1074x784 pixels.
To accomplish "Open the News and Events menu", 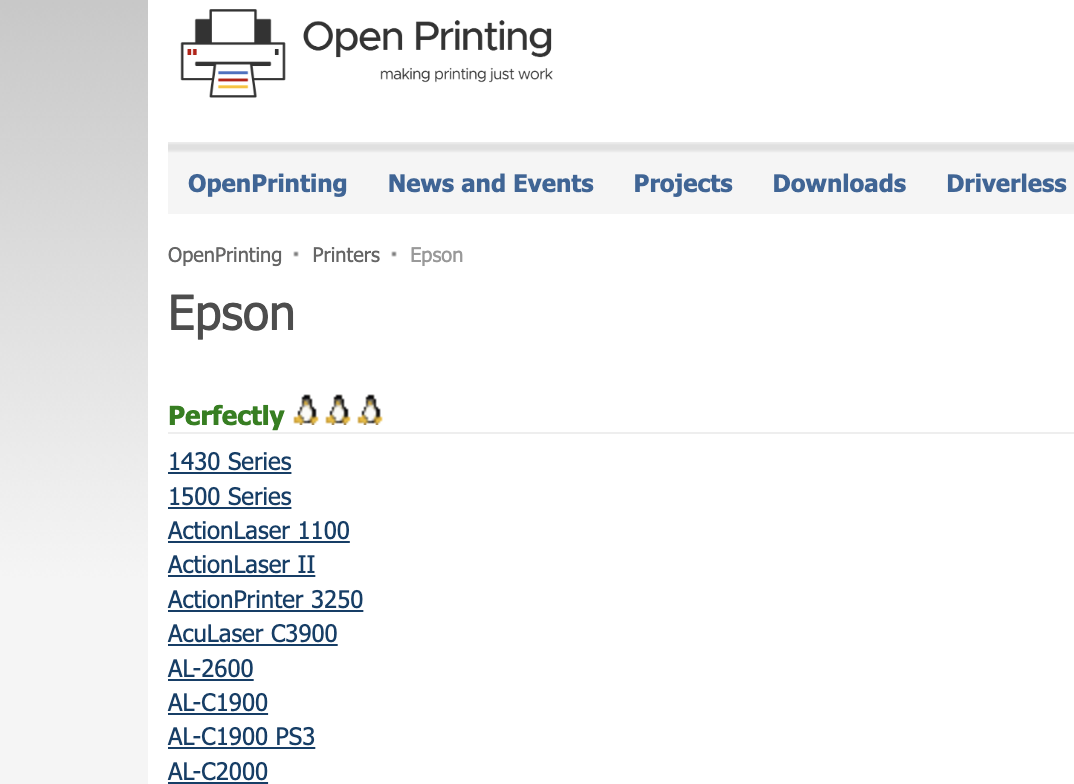I will [x=490, y=184].
